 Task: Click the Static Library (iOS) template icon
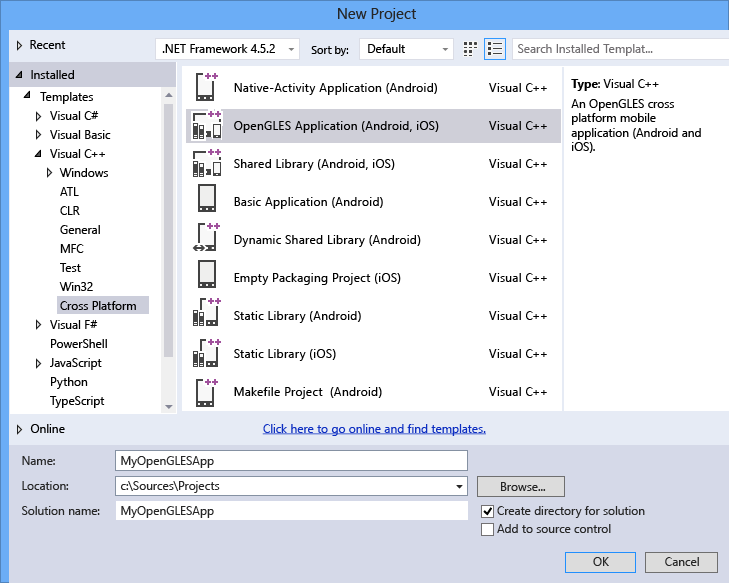pos(207,353)
